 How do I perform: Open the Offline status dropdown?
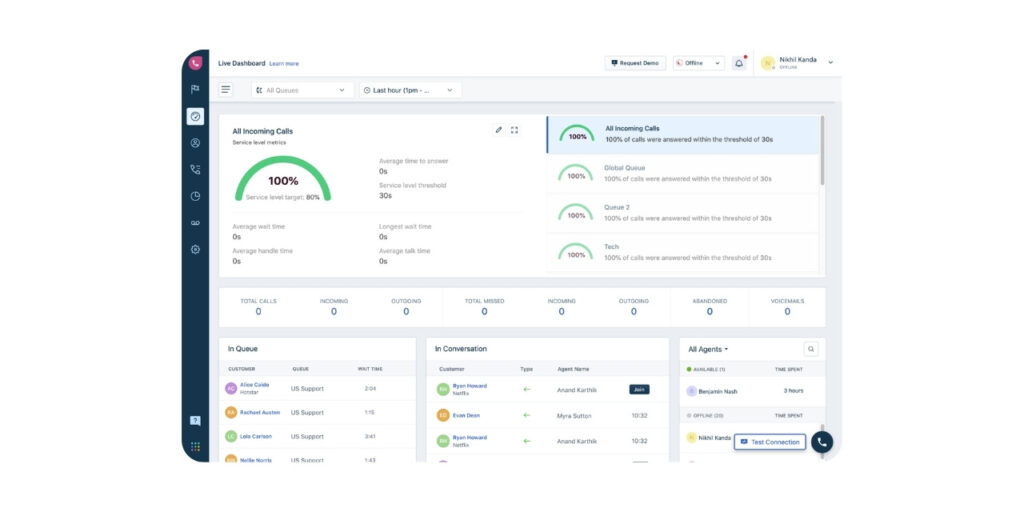pos(698,63)
